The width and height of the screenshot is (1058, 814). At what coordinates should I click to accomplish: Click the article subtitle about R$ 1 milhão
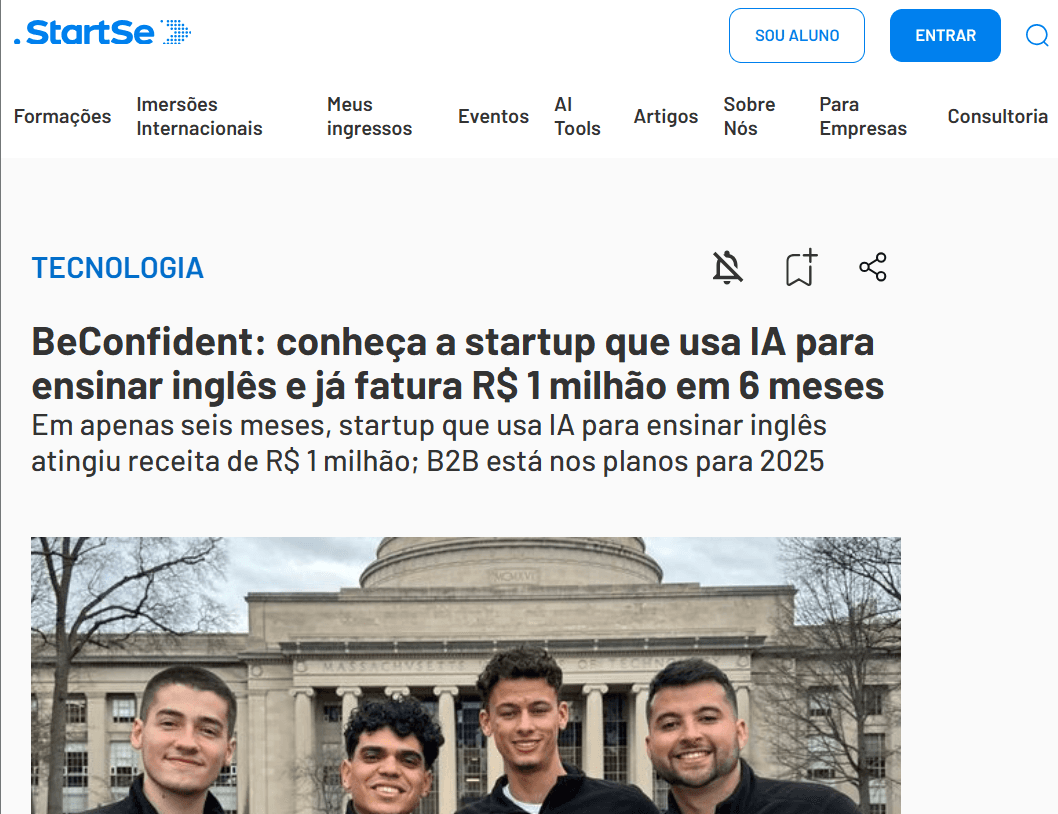428,443
